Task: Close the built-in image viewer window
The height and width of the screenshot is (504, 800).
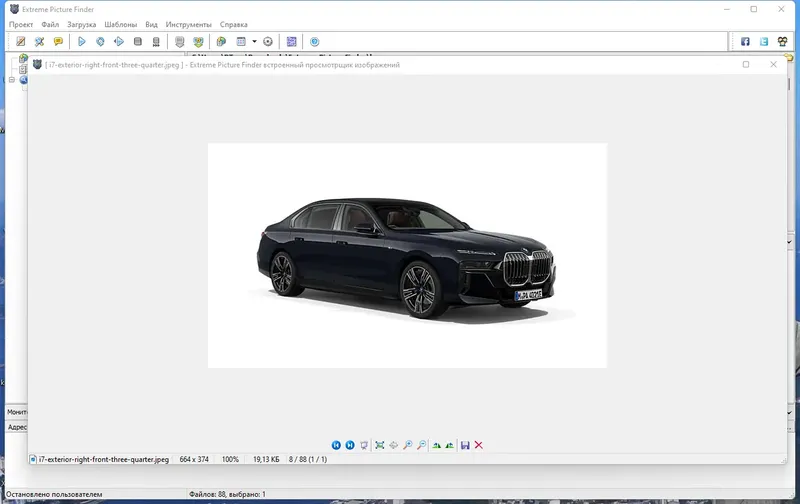Action: 774,65
